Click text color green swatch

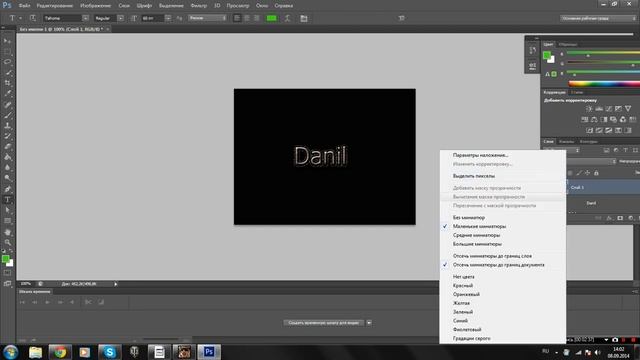[271, 18]
